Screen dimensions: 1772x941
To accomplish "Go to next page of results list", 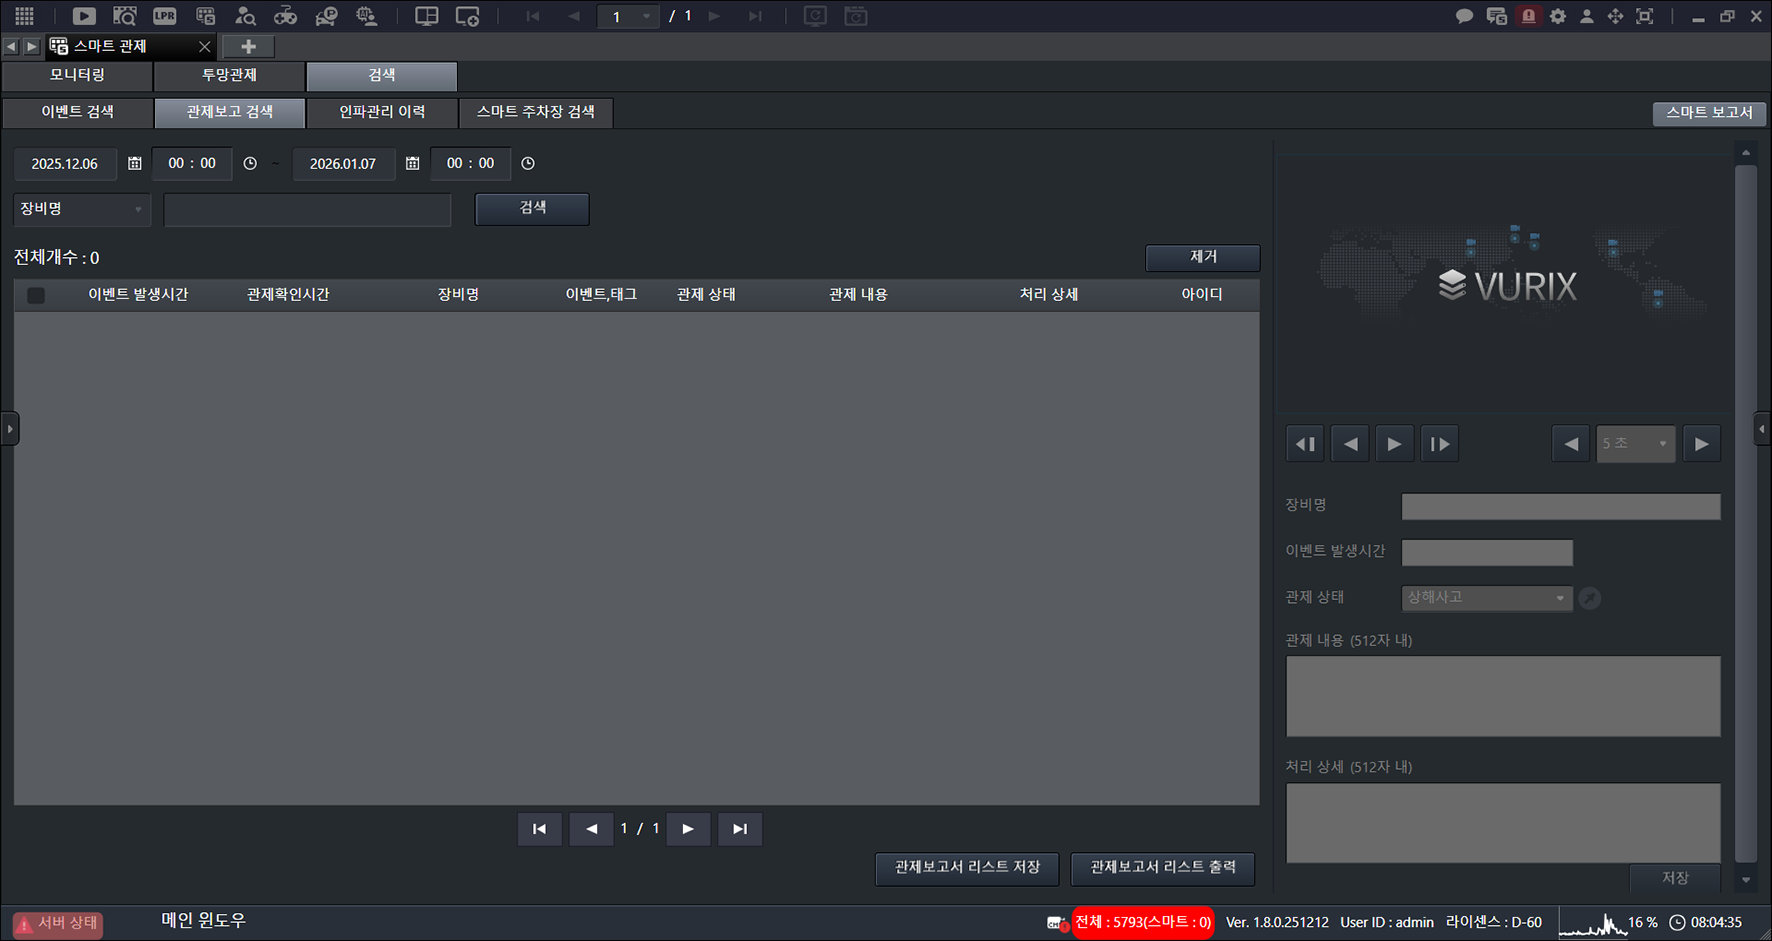I will tap(688, 829).
